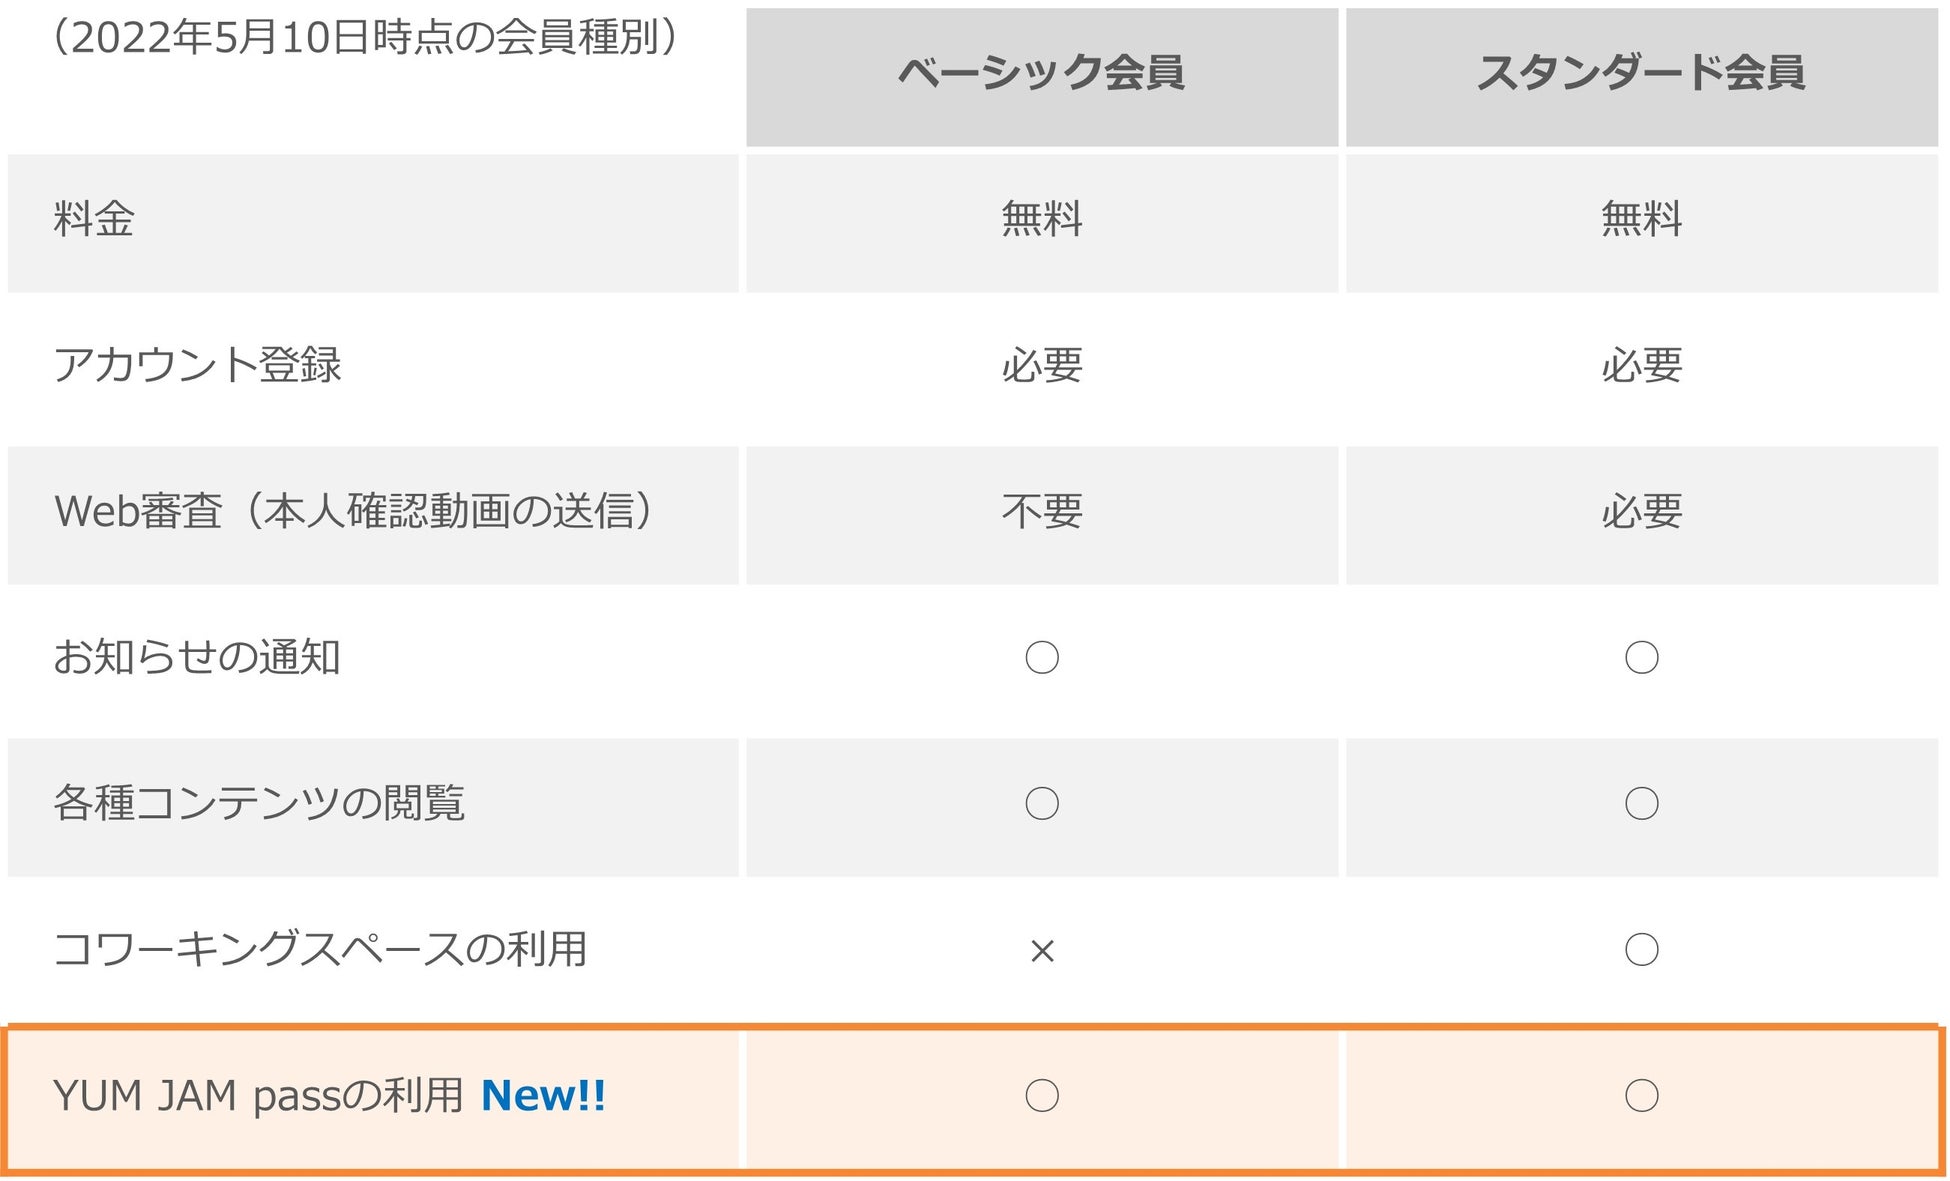
Task: Click the Standard circle for 各種コンテンツの閲覧
Action: tap(1641, 803)
